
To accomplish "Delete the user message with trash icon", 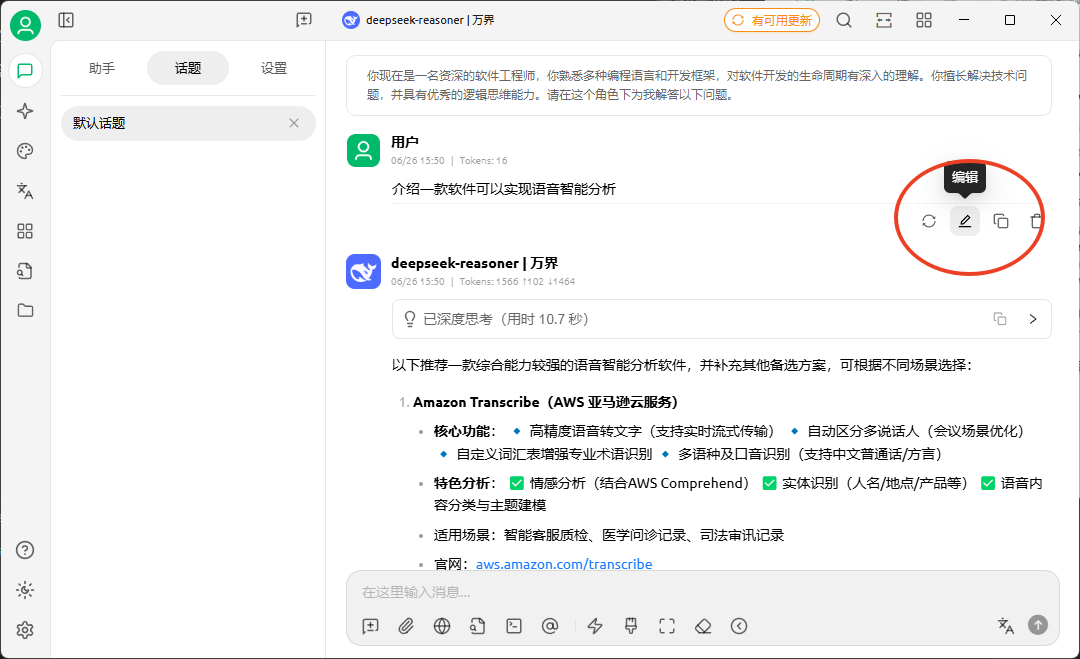I will 1036,221.
